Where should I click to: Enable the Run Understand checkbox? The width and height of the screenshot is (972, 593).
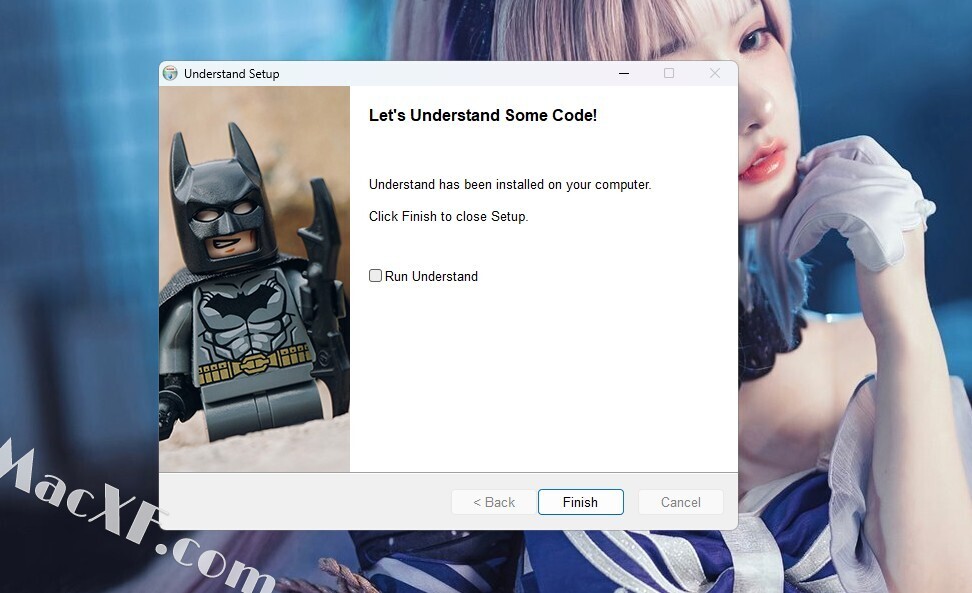pos(375,276)
